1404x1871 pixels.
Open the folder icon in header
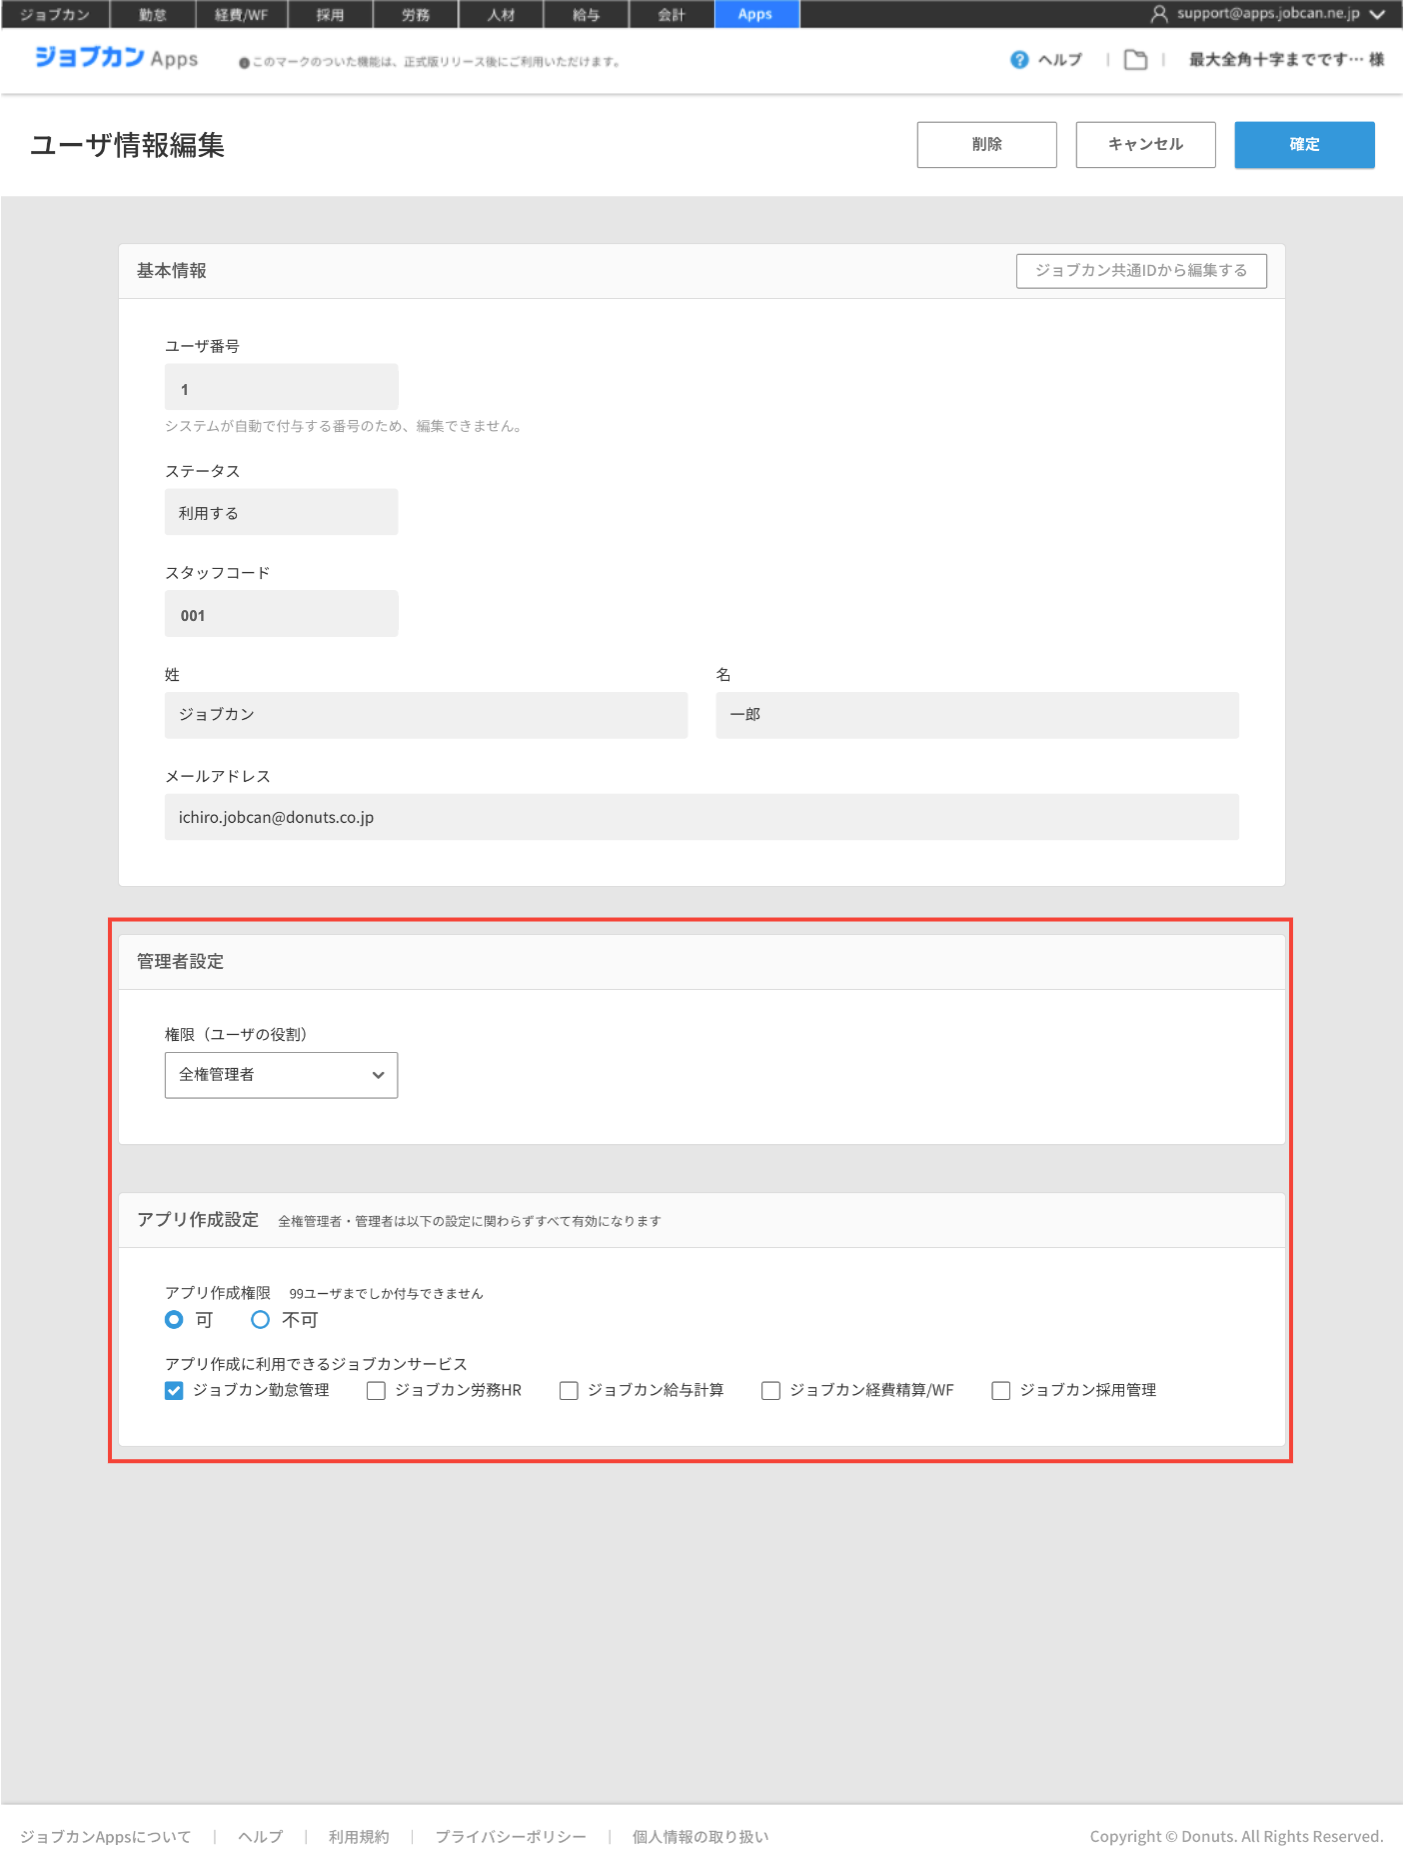coord(1135,60)
